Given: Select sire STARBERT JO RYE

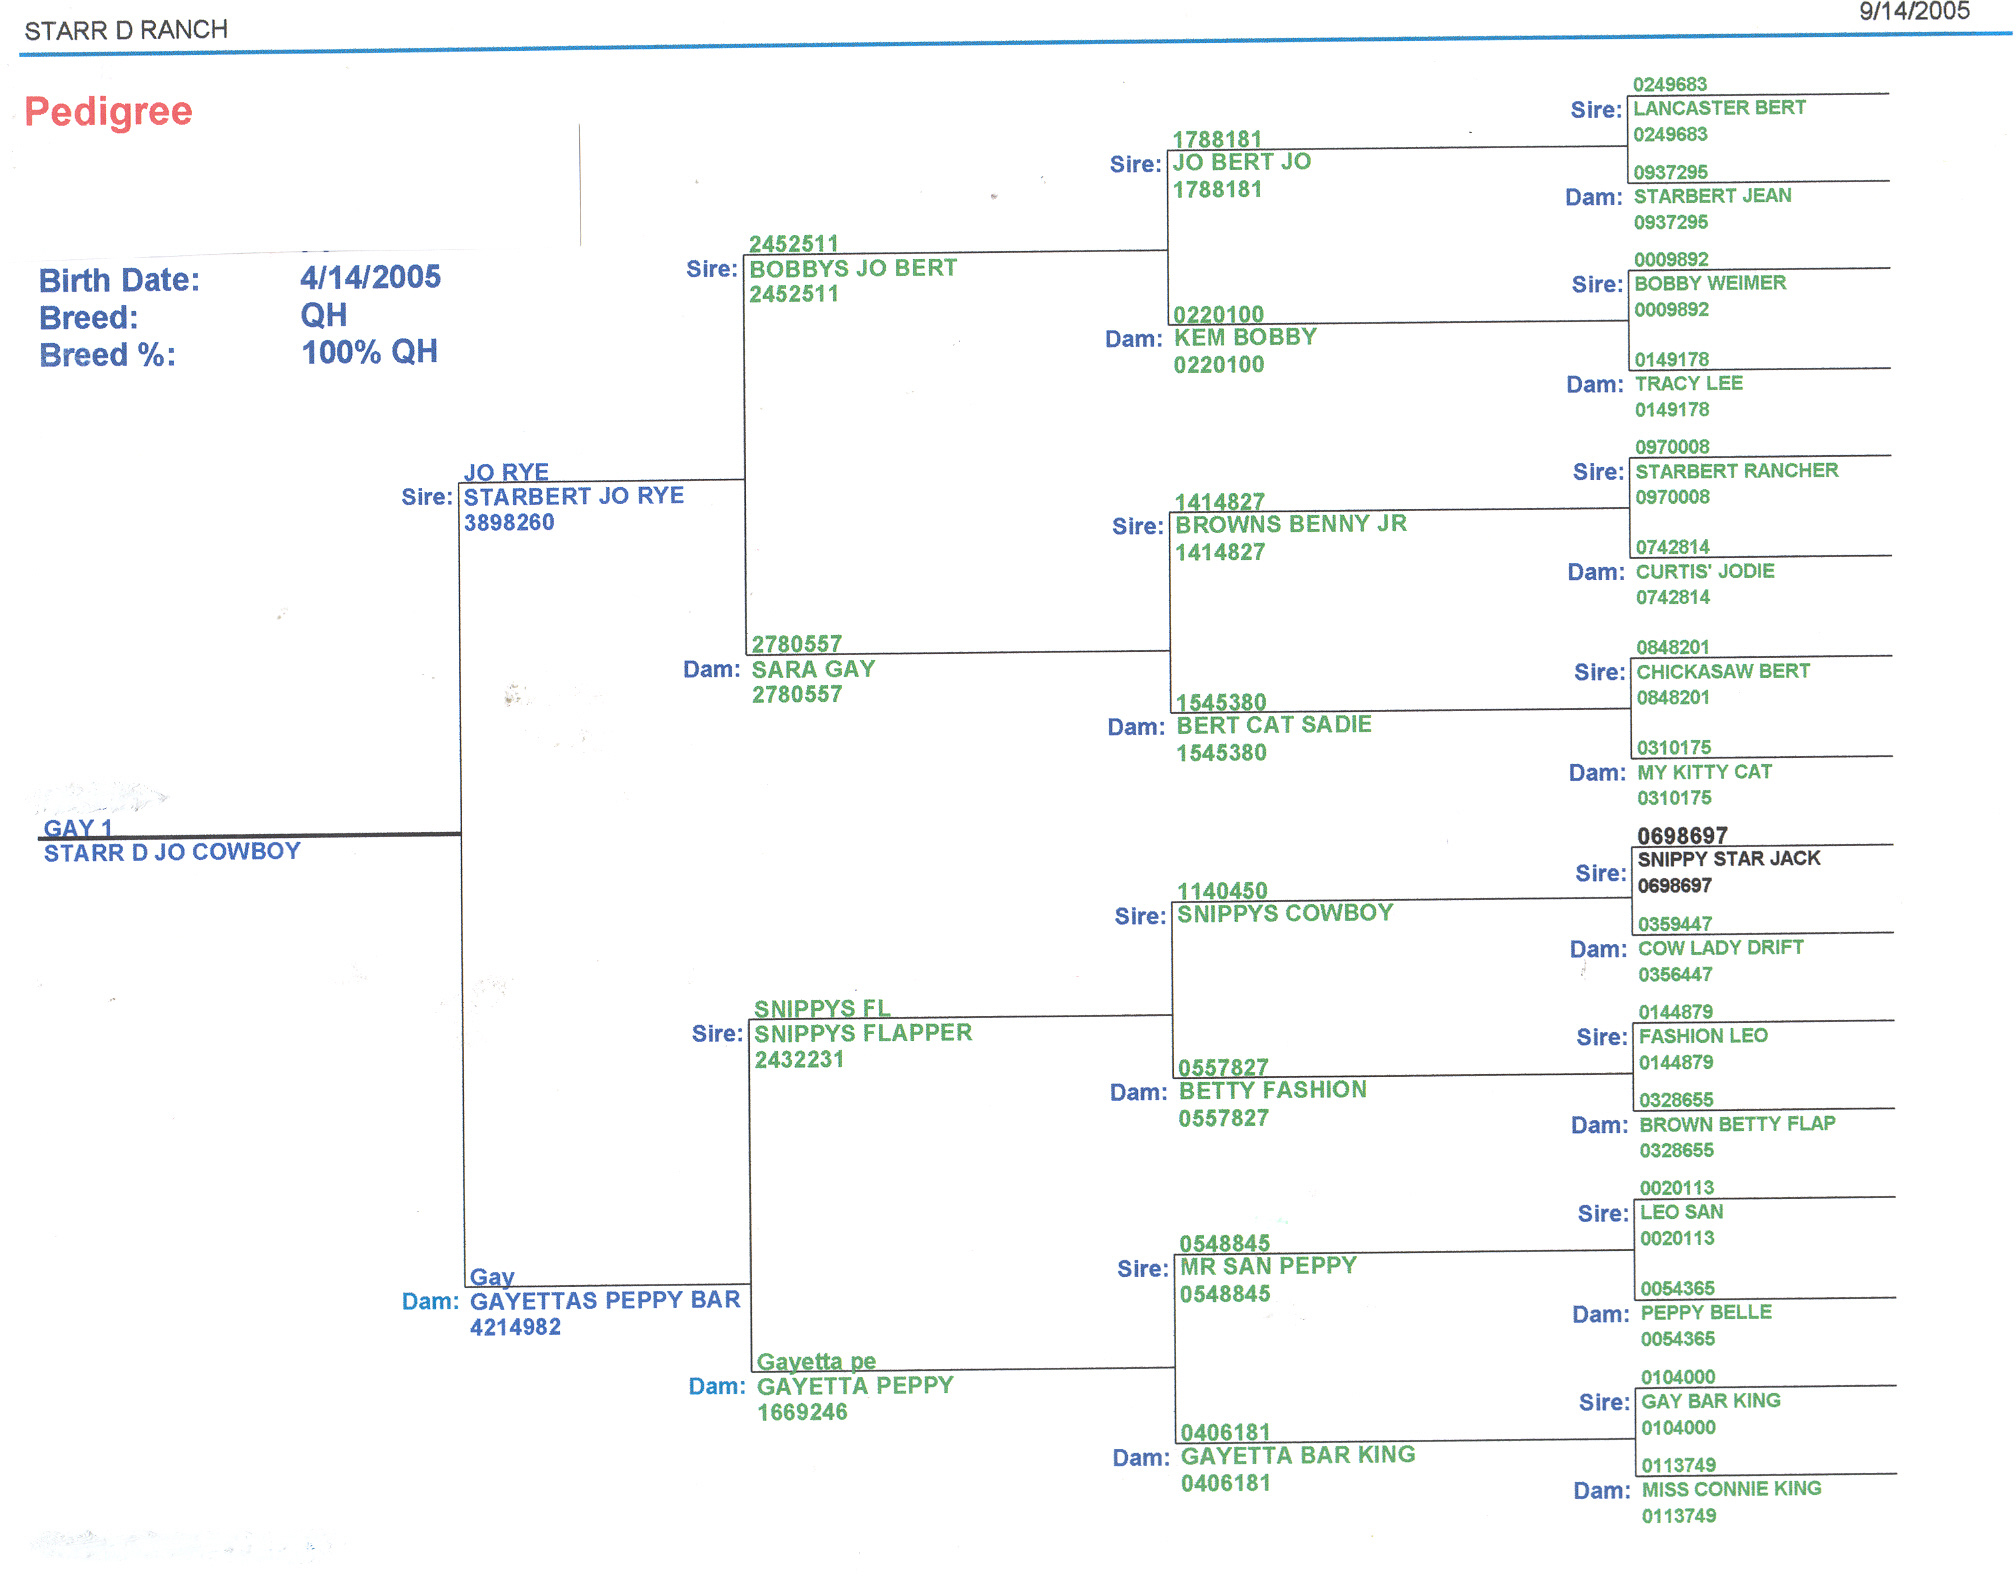Looking at the screenshot, I should point(573,496).
